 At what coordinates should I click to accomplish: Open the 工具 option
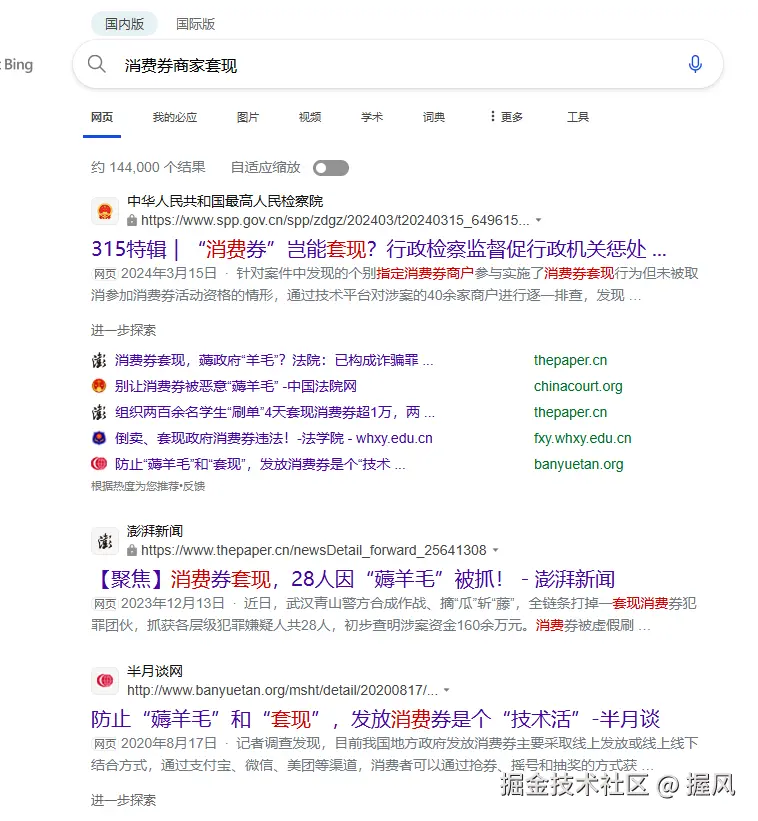578,117
